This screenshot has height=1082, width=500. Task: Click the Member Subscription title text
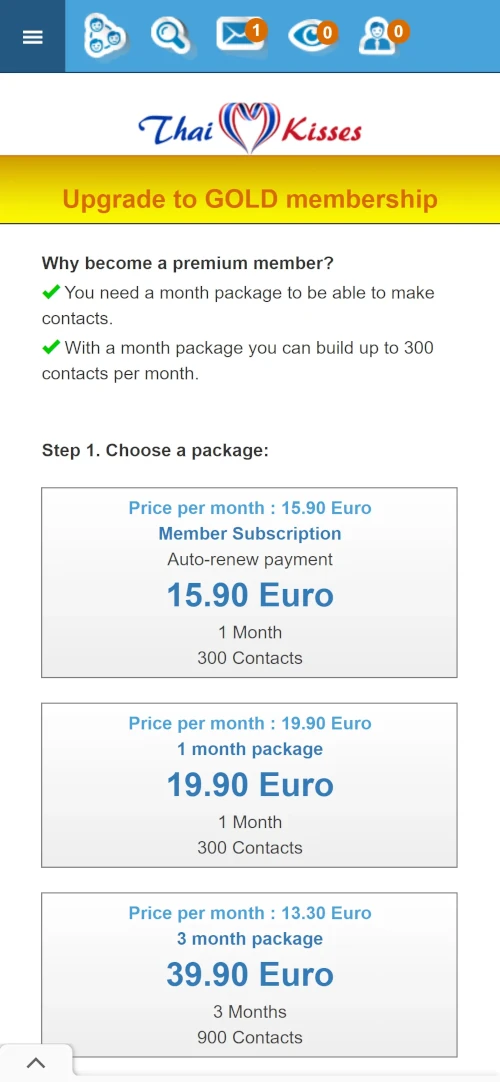(x=250, y=534)
